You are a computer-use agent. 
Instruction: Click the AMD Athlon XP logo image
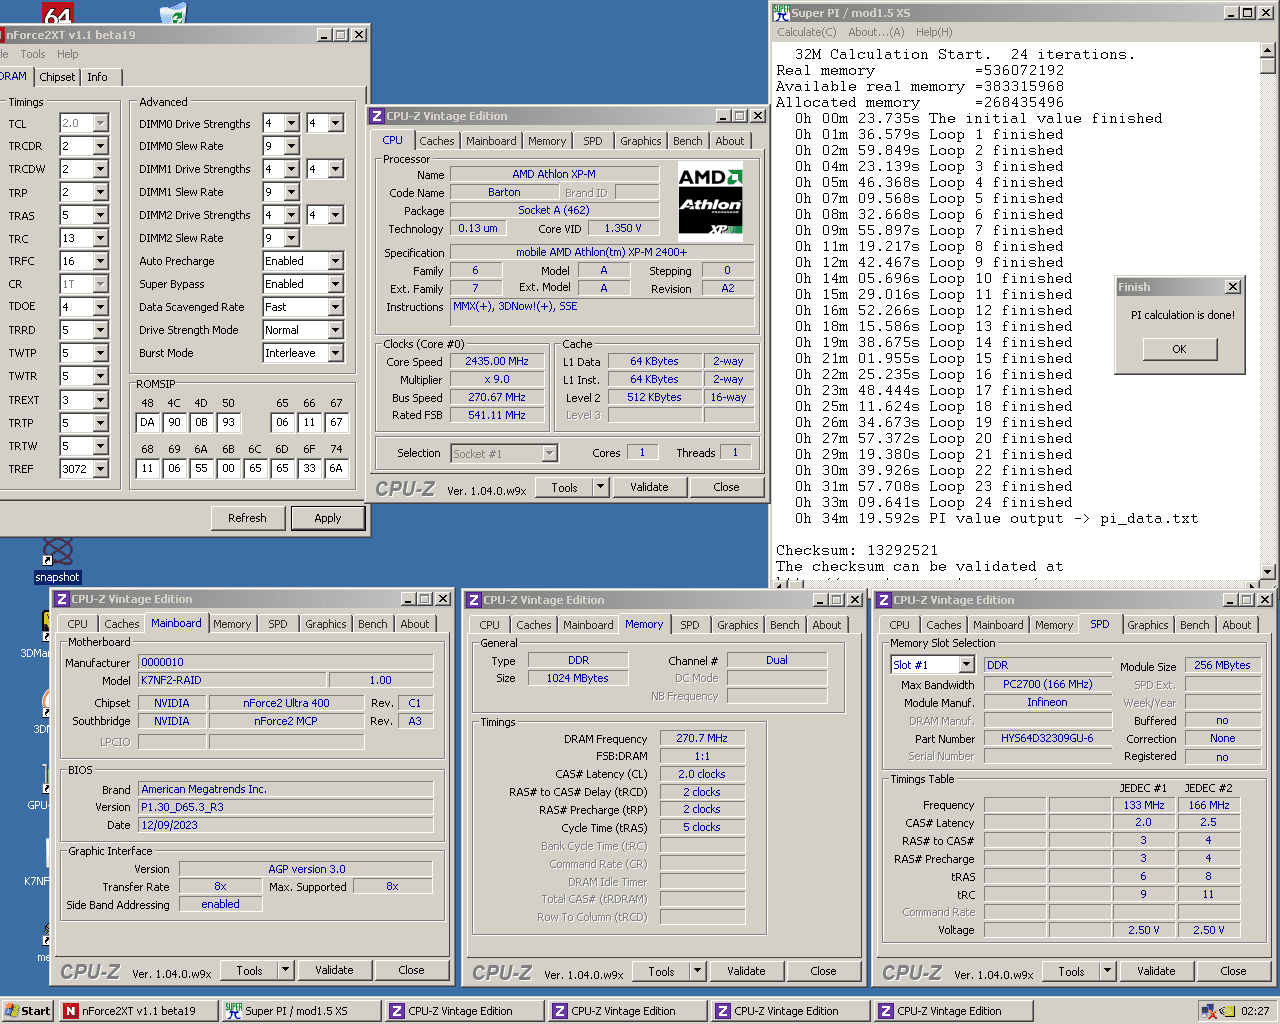tap(710, 201)
